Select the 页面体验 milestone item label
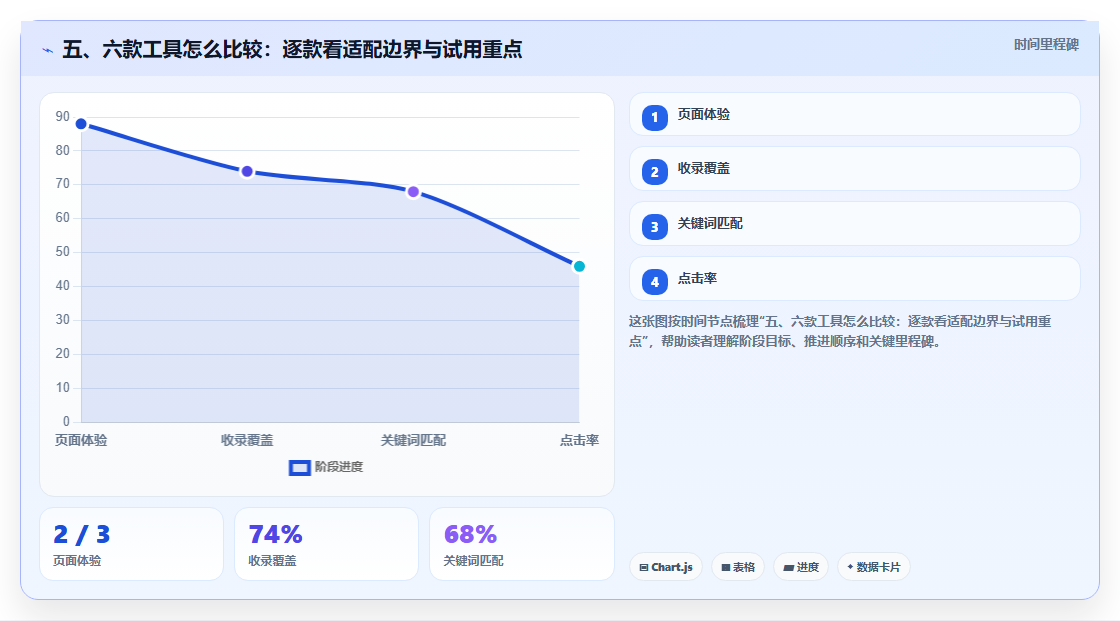 (x=704, y=114)
